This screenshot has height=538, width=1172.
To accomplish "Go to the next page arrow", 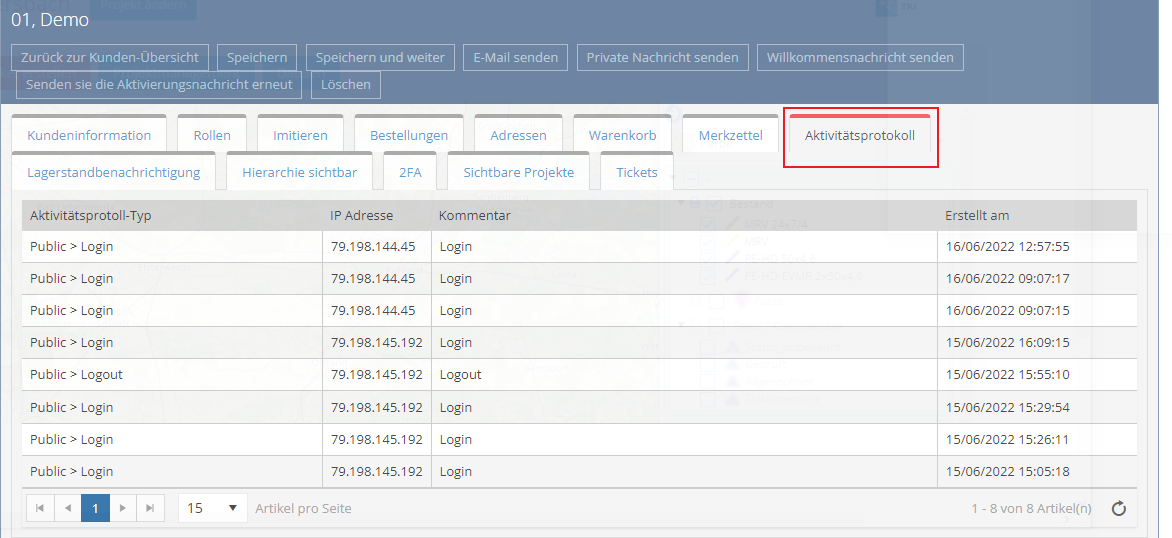I will [x=122, y=508].
